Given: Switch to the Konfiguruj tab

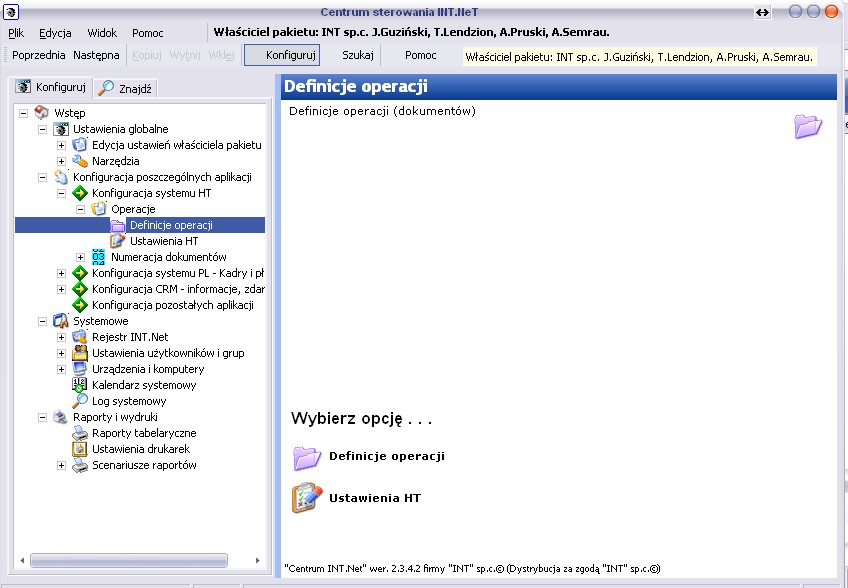Looking at the screenshot, I should click(x=52, y=87).
